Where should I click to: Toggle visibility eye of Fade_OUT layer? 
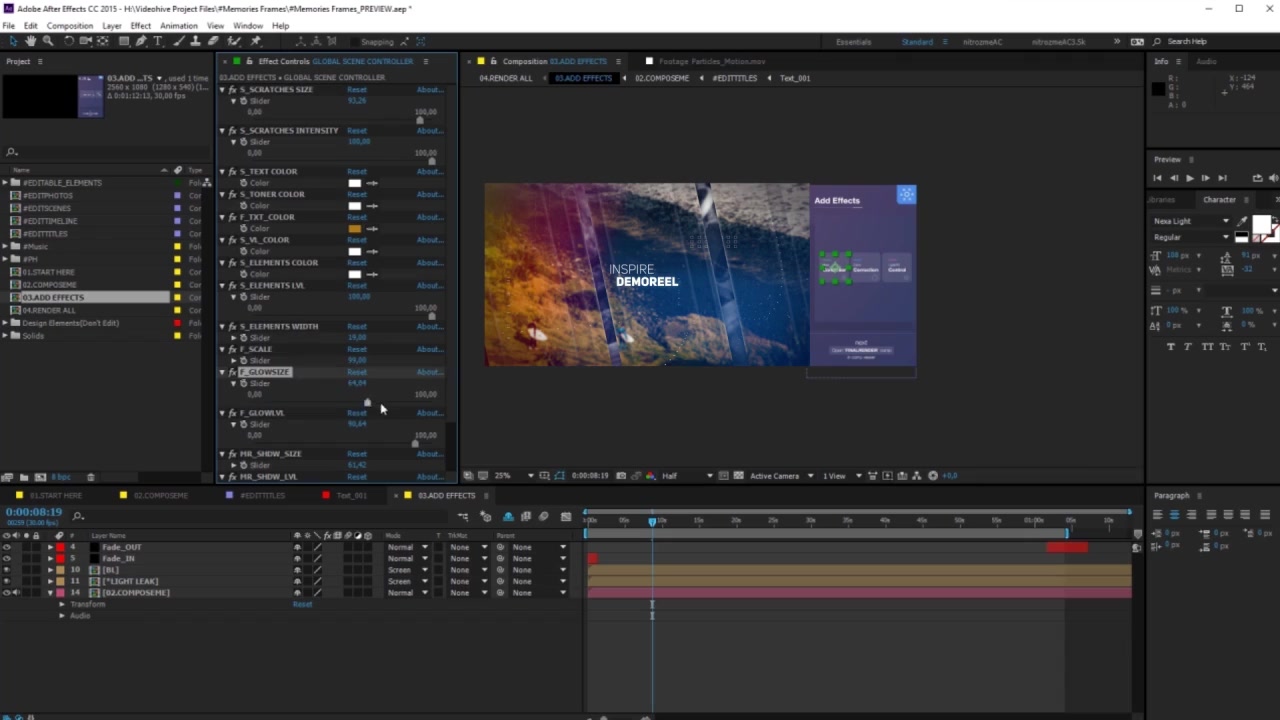6,547
